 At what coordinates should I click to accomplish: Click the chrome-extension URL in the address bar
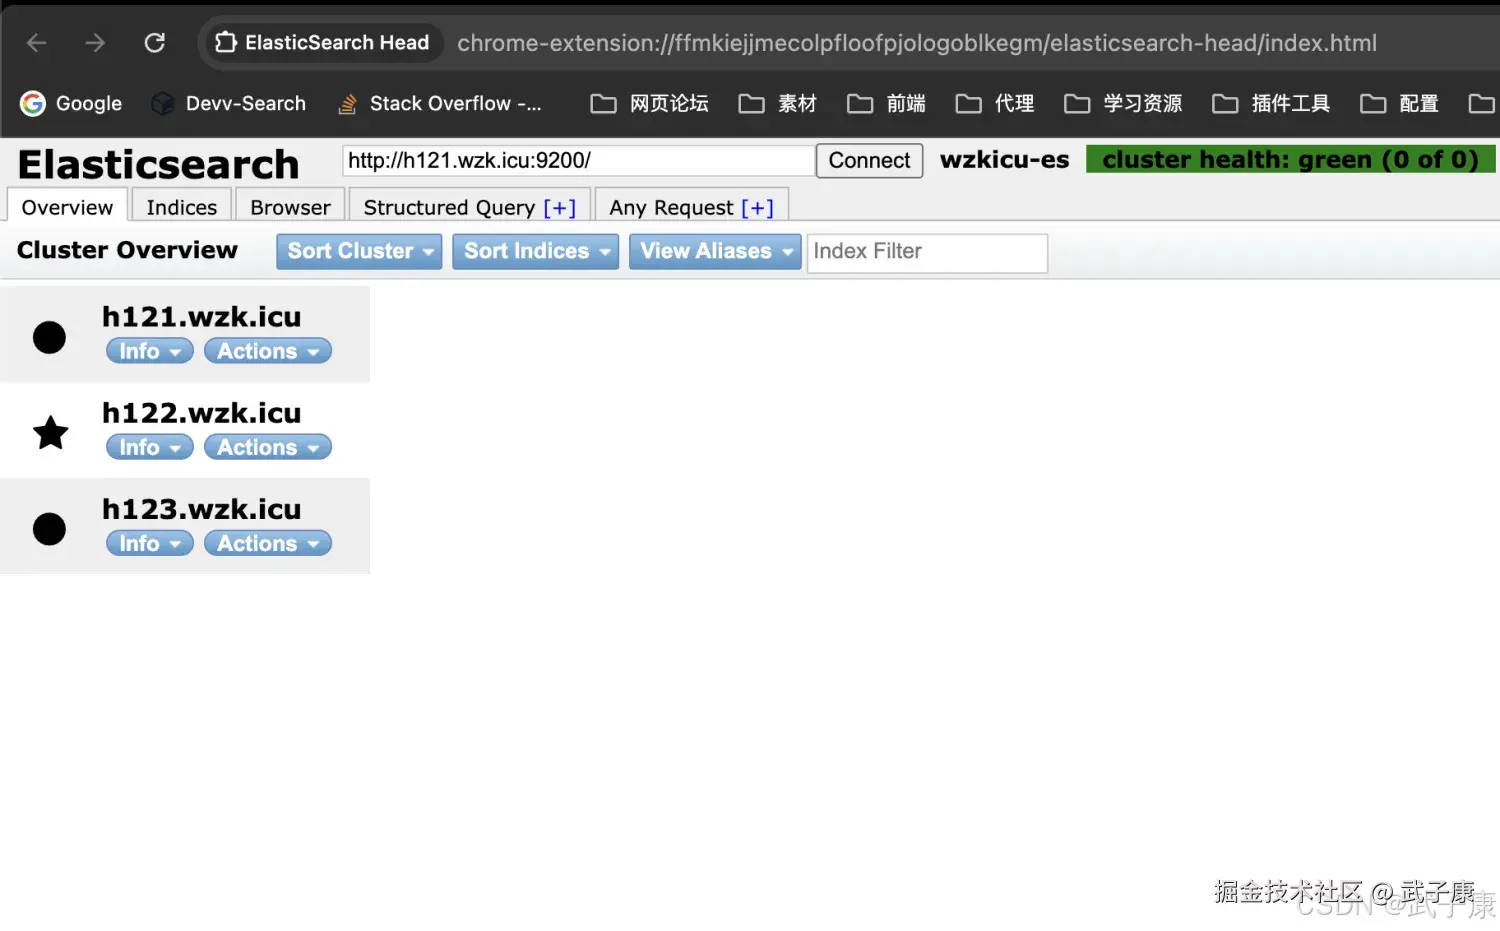[917, 43]
